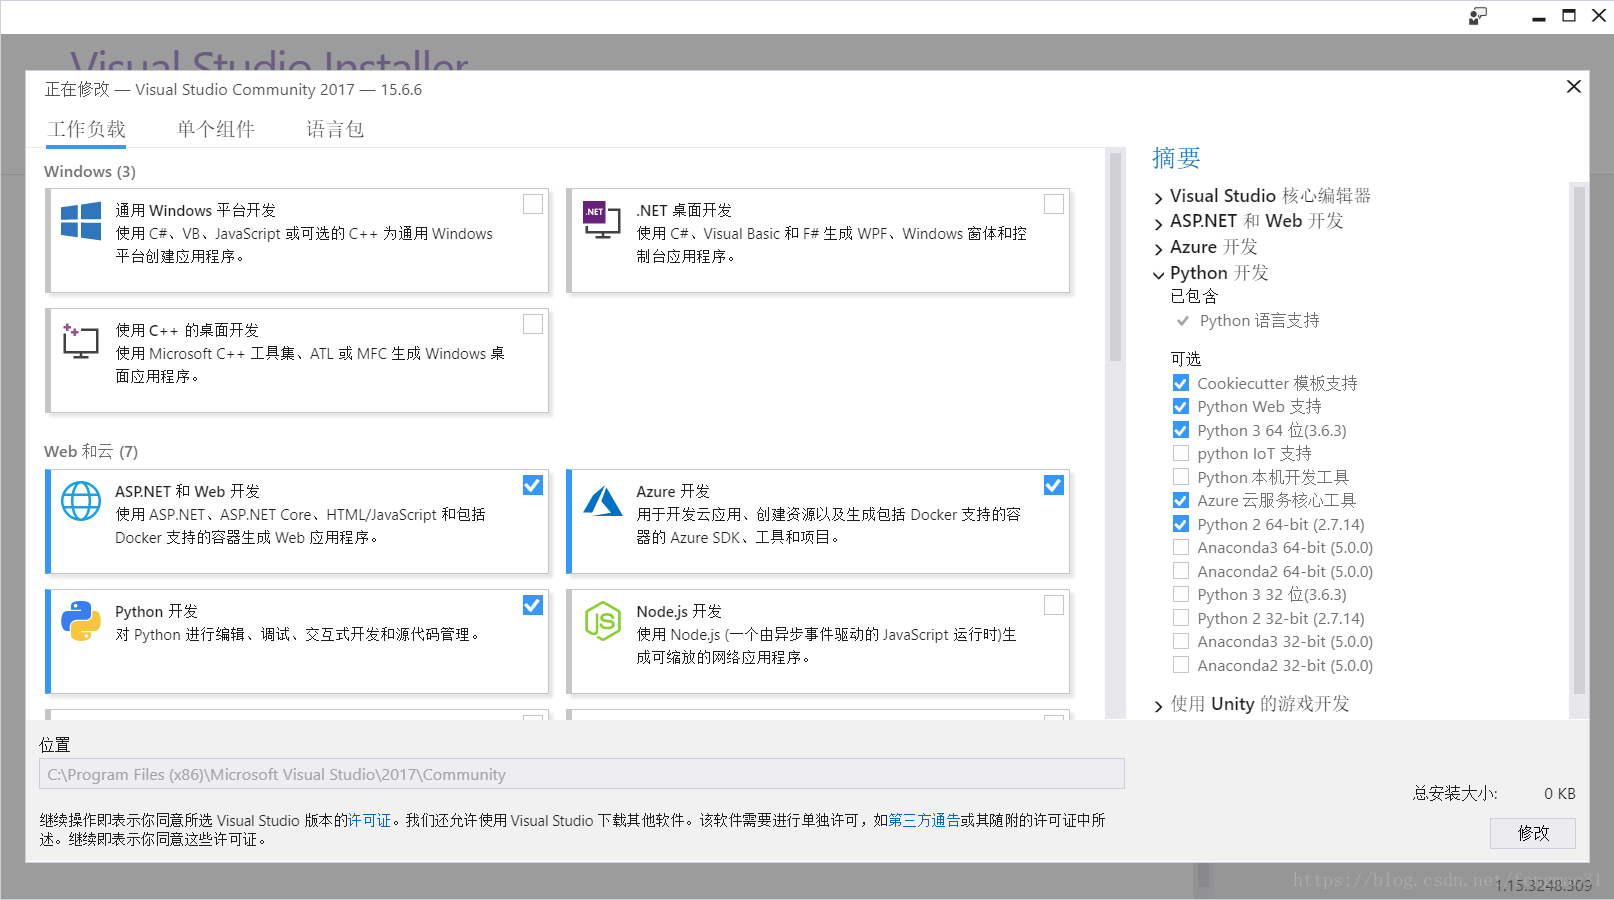
Task: Click the '可选' optional components label
Action: tap(1186, 359)
